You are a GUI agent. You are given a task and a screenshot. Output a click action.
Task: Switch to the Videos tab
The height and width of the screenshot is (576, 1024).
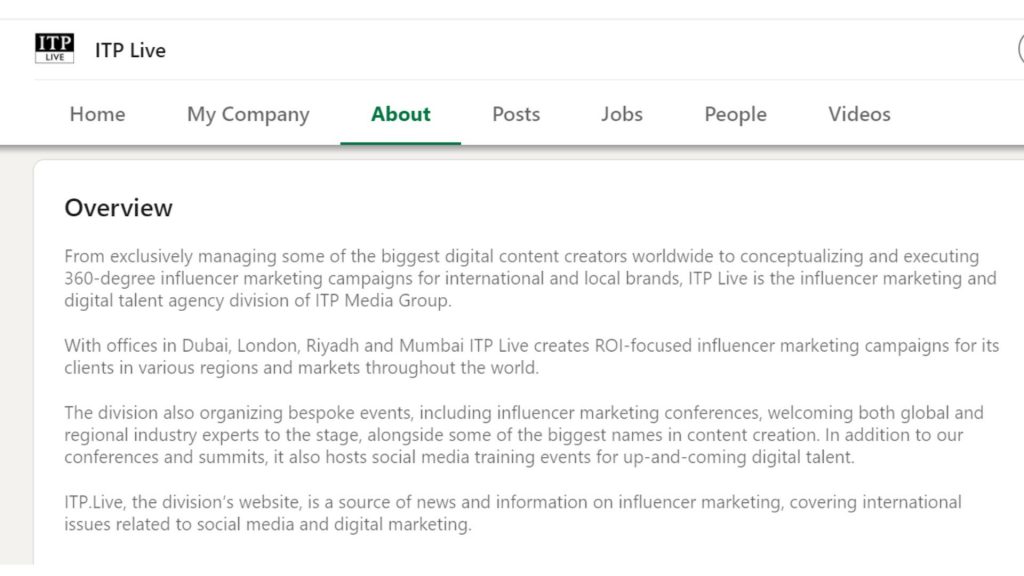(x=859, y=114)
